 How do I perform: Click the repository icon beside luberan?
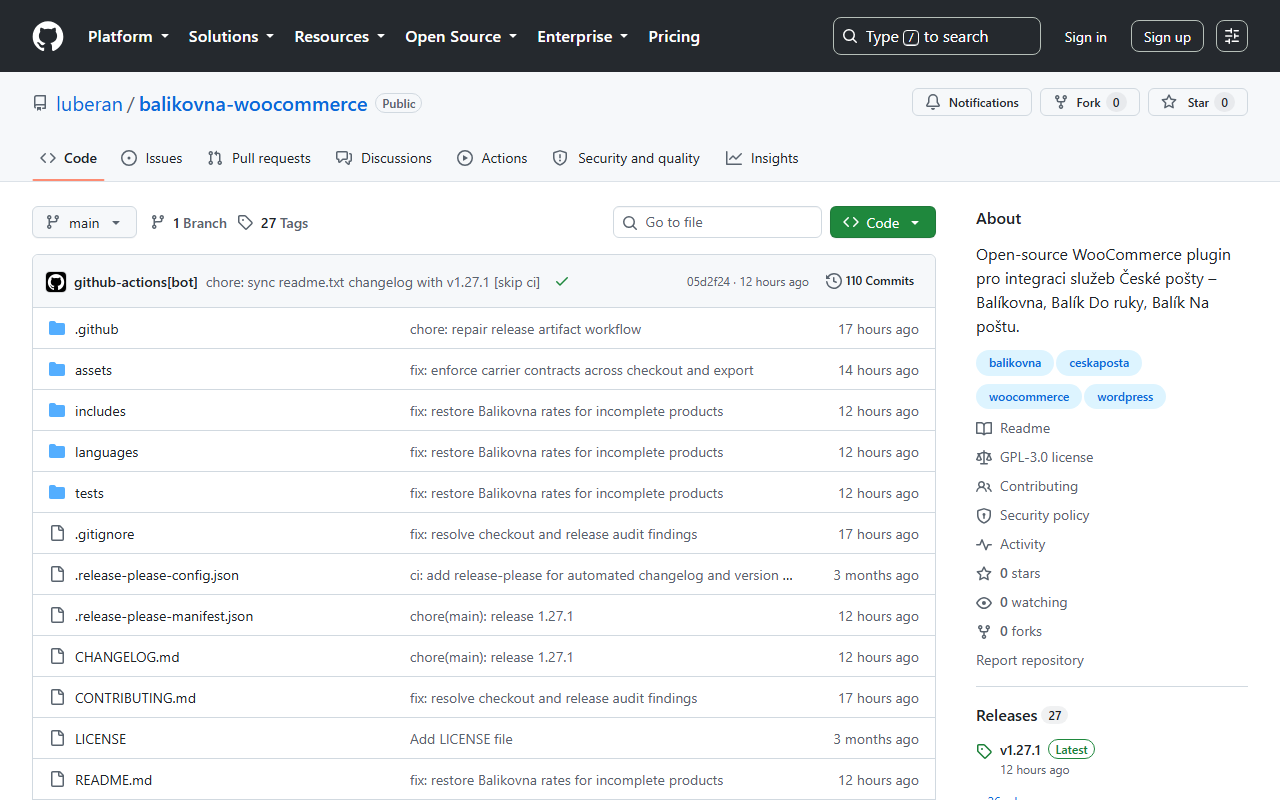tap(40, 103)
